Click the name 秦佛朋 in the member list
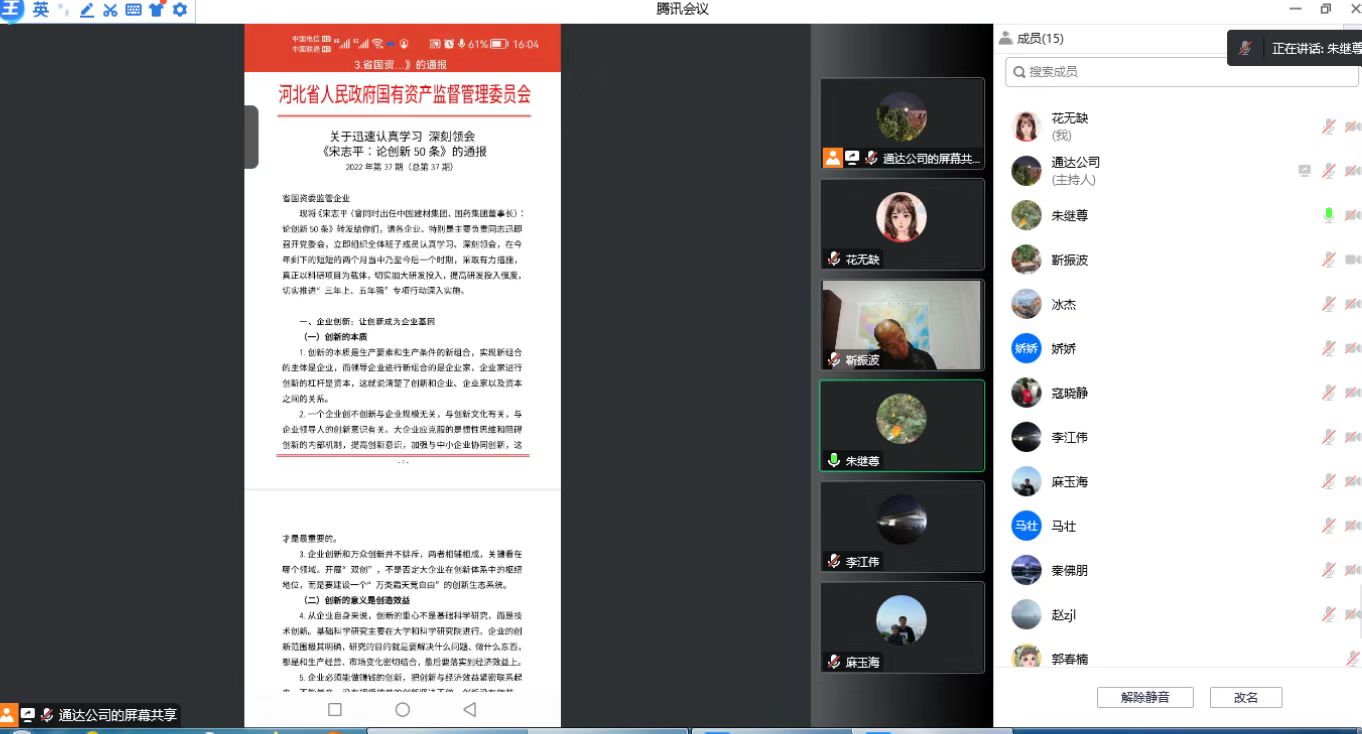 tap(1069, 570)
